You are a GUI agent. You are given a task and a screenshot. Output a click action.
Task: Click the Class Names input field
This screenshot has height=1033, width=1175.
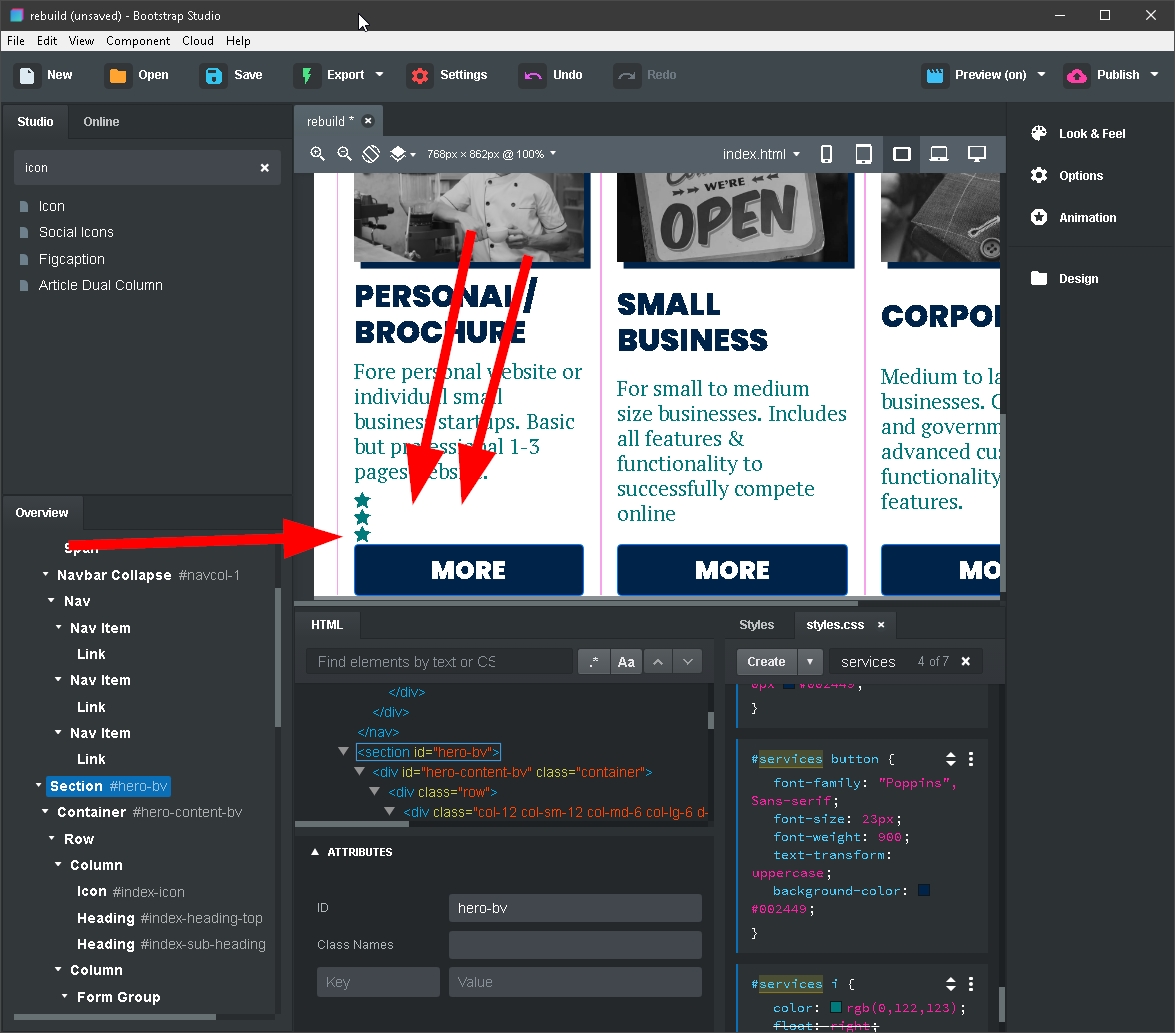pyautogui.click(x=575, y=945)
